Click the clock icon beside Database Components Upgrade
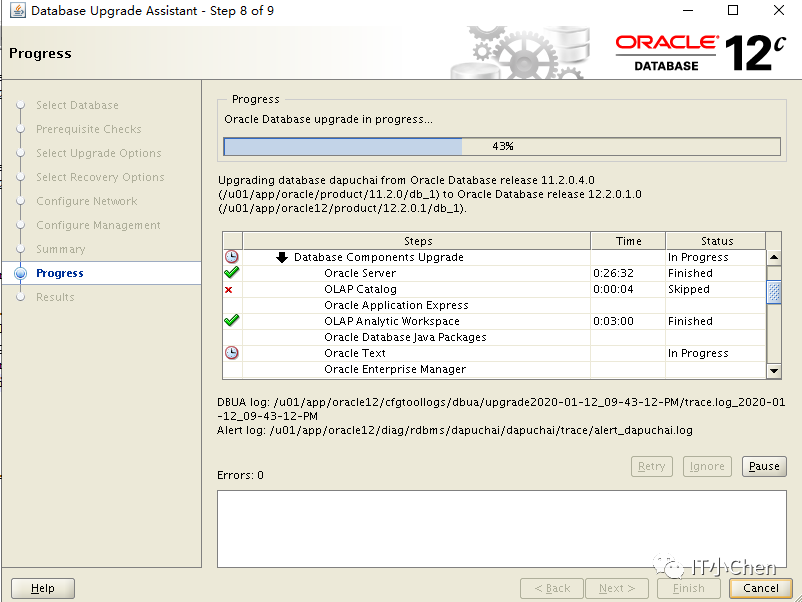This screenshot has height=602, width=802. [x=232, y=257]
